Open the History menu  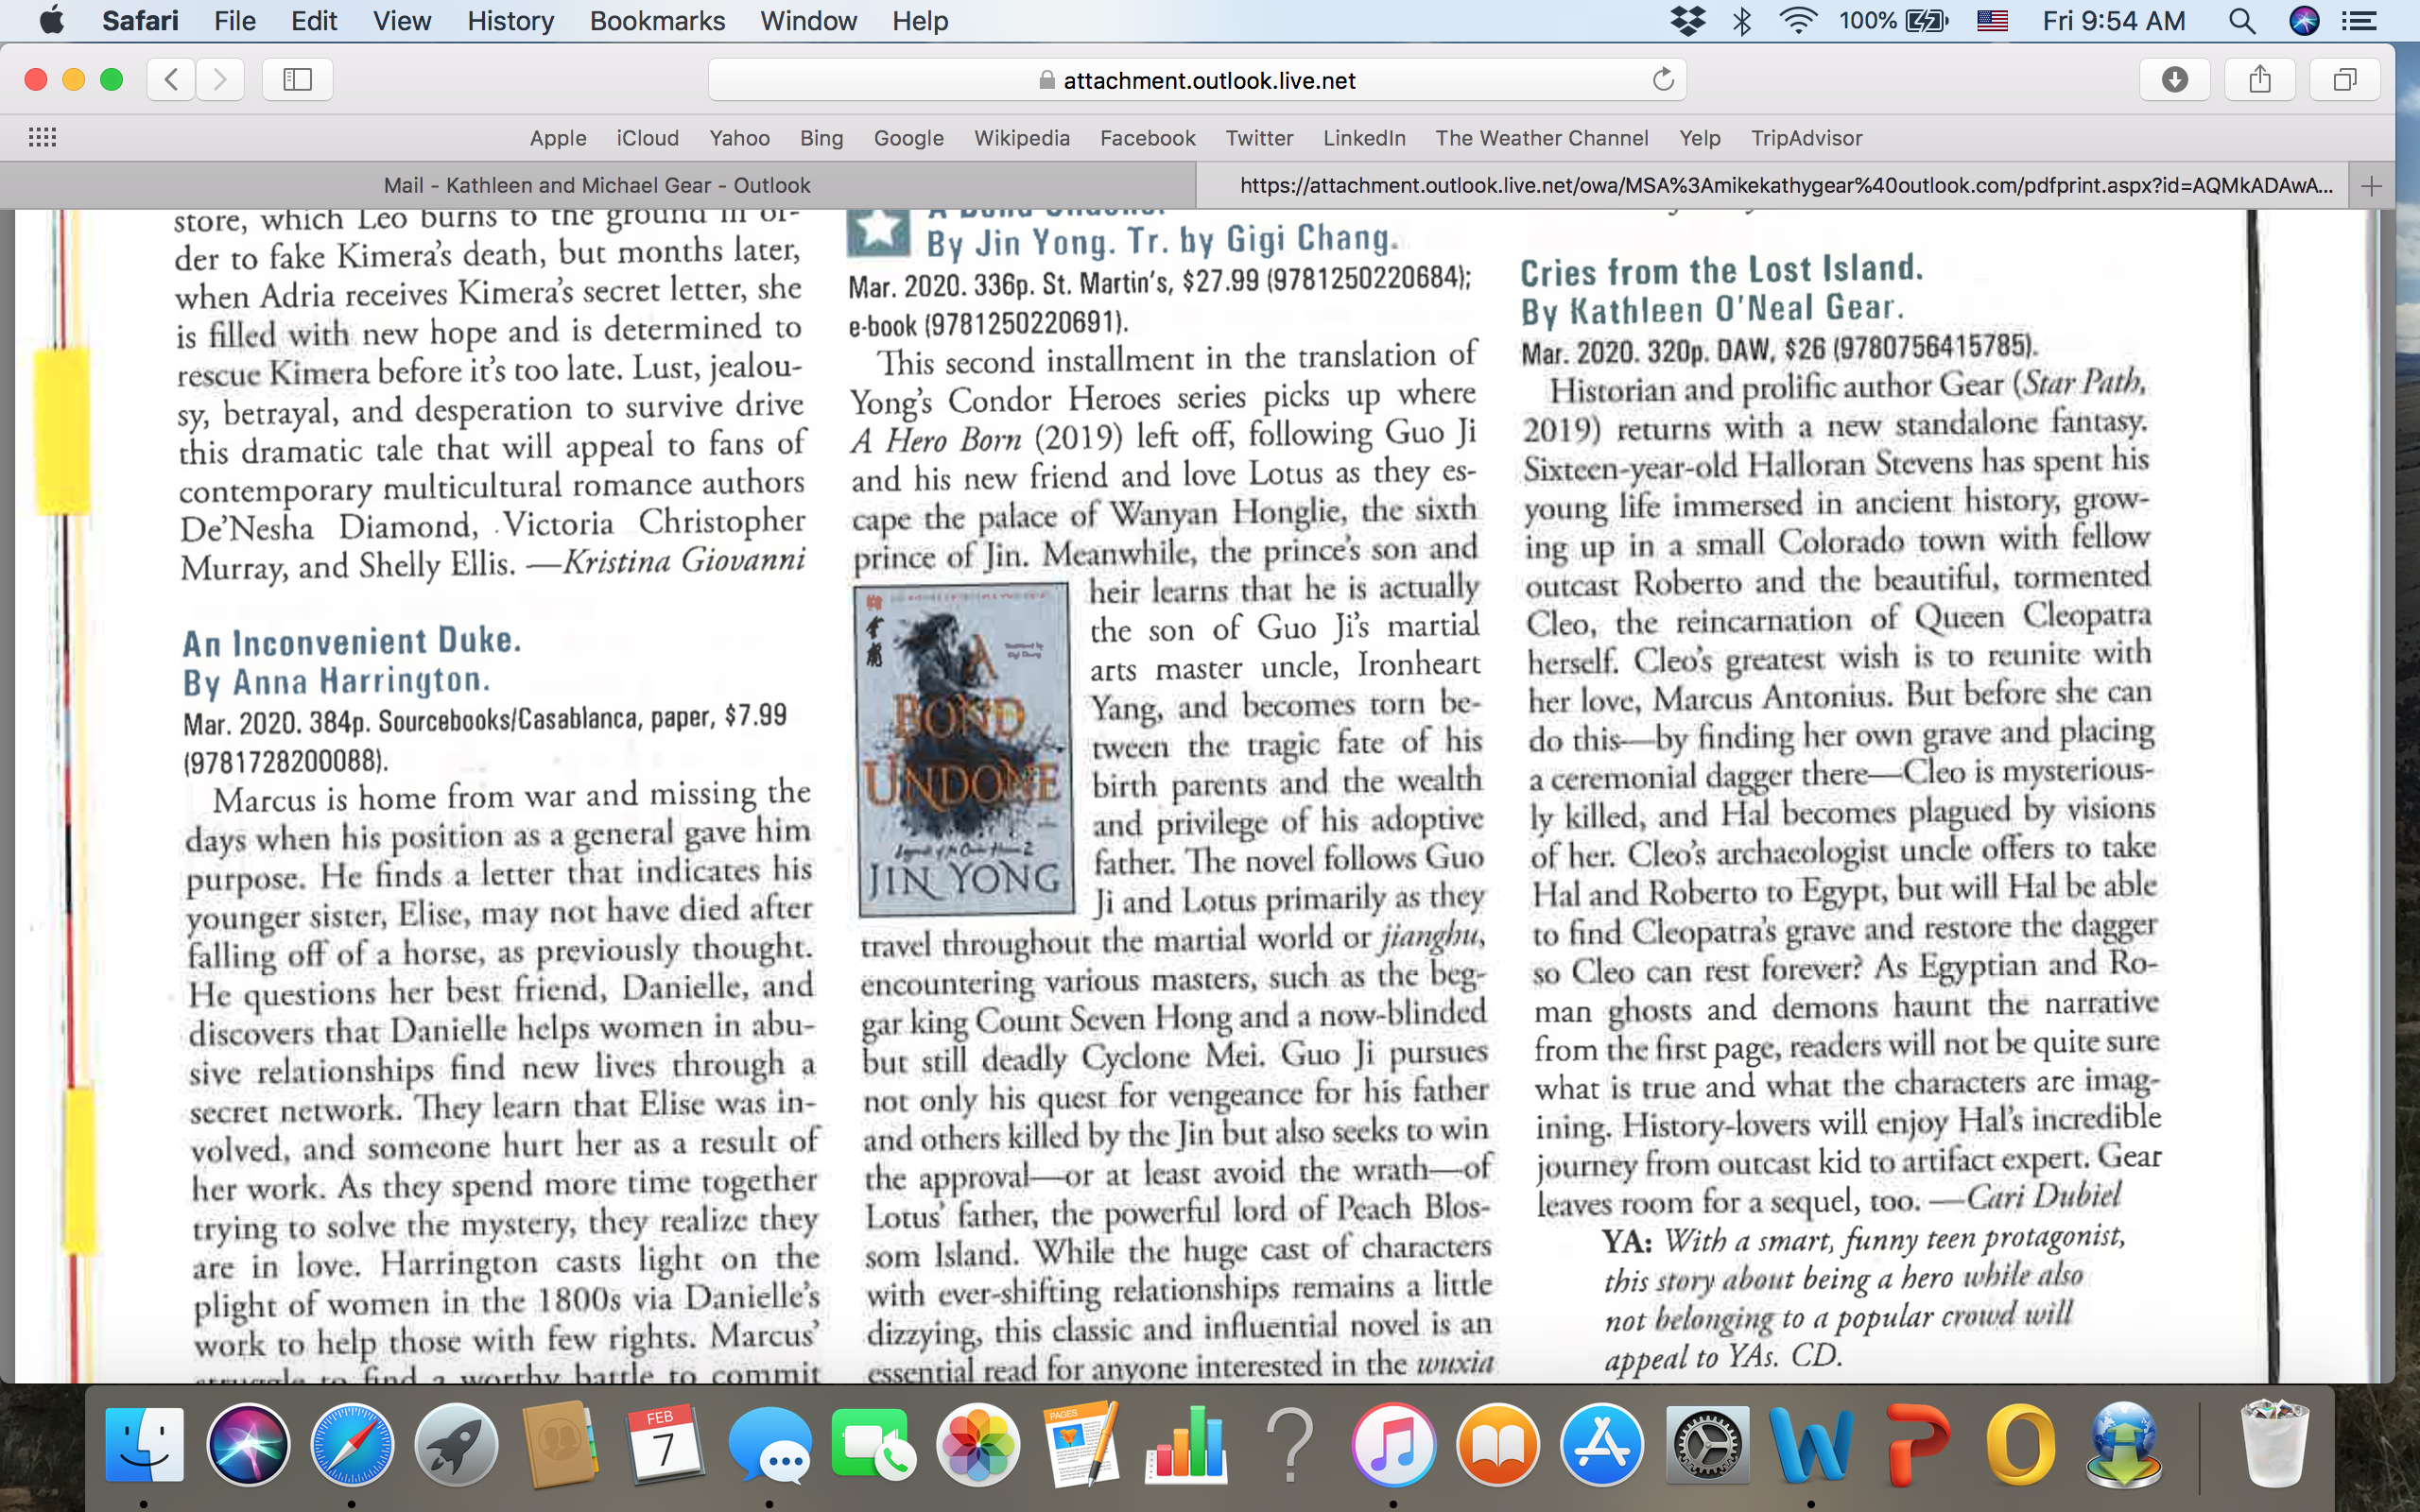tap(510, 21)
